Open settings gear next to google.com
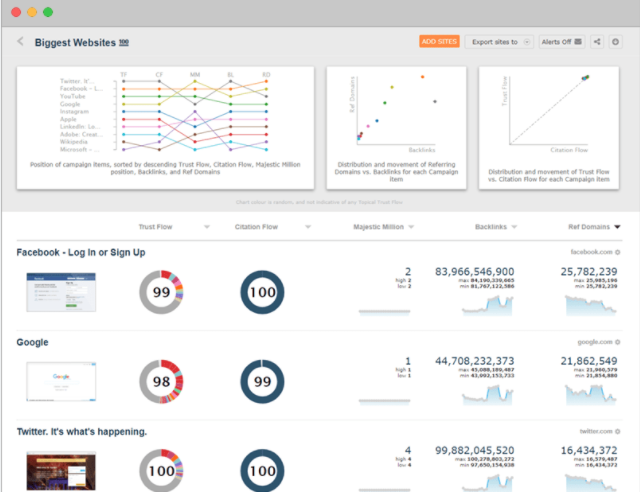The image size is (640, 492). point(618,342)
